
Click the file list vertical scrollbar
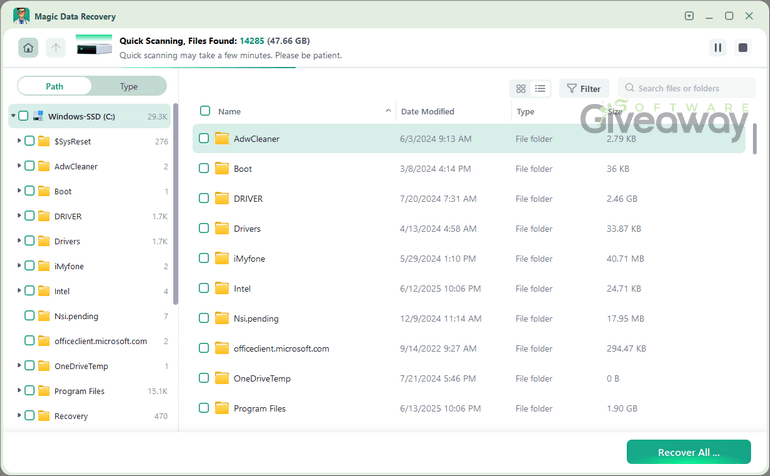tap(755, 139)
